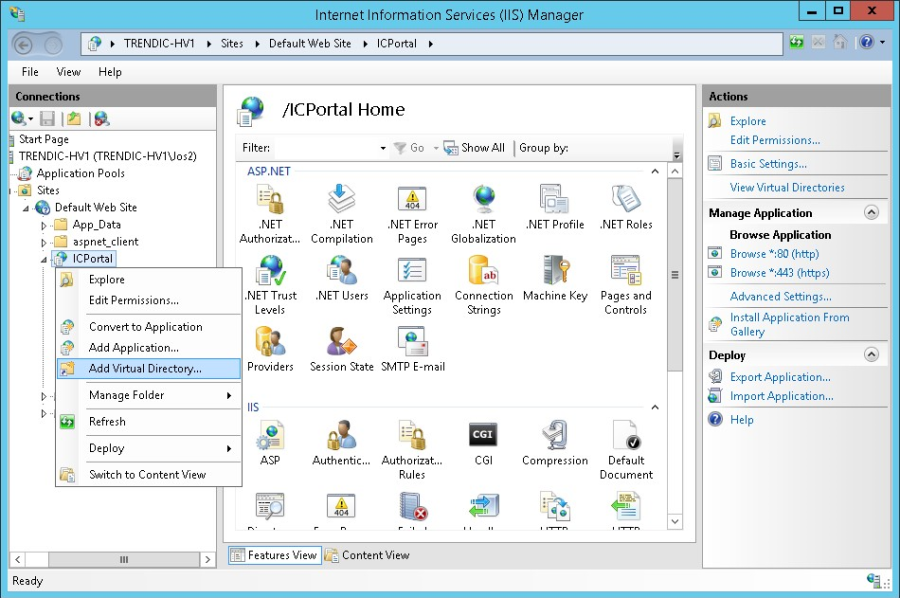Image resolution: width=900 pixels, height=598 pixels.
Task: Click the Up folder icon in the Connections toolbar
Action: [74, 119]
